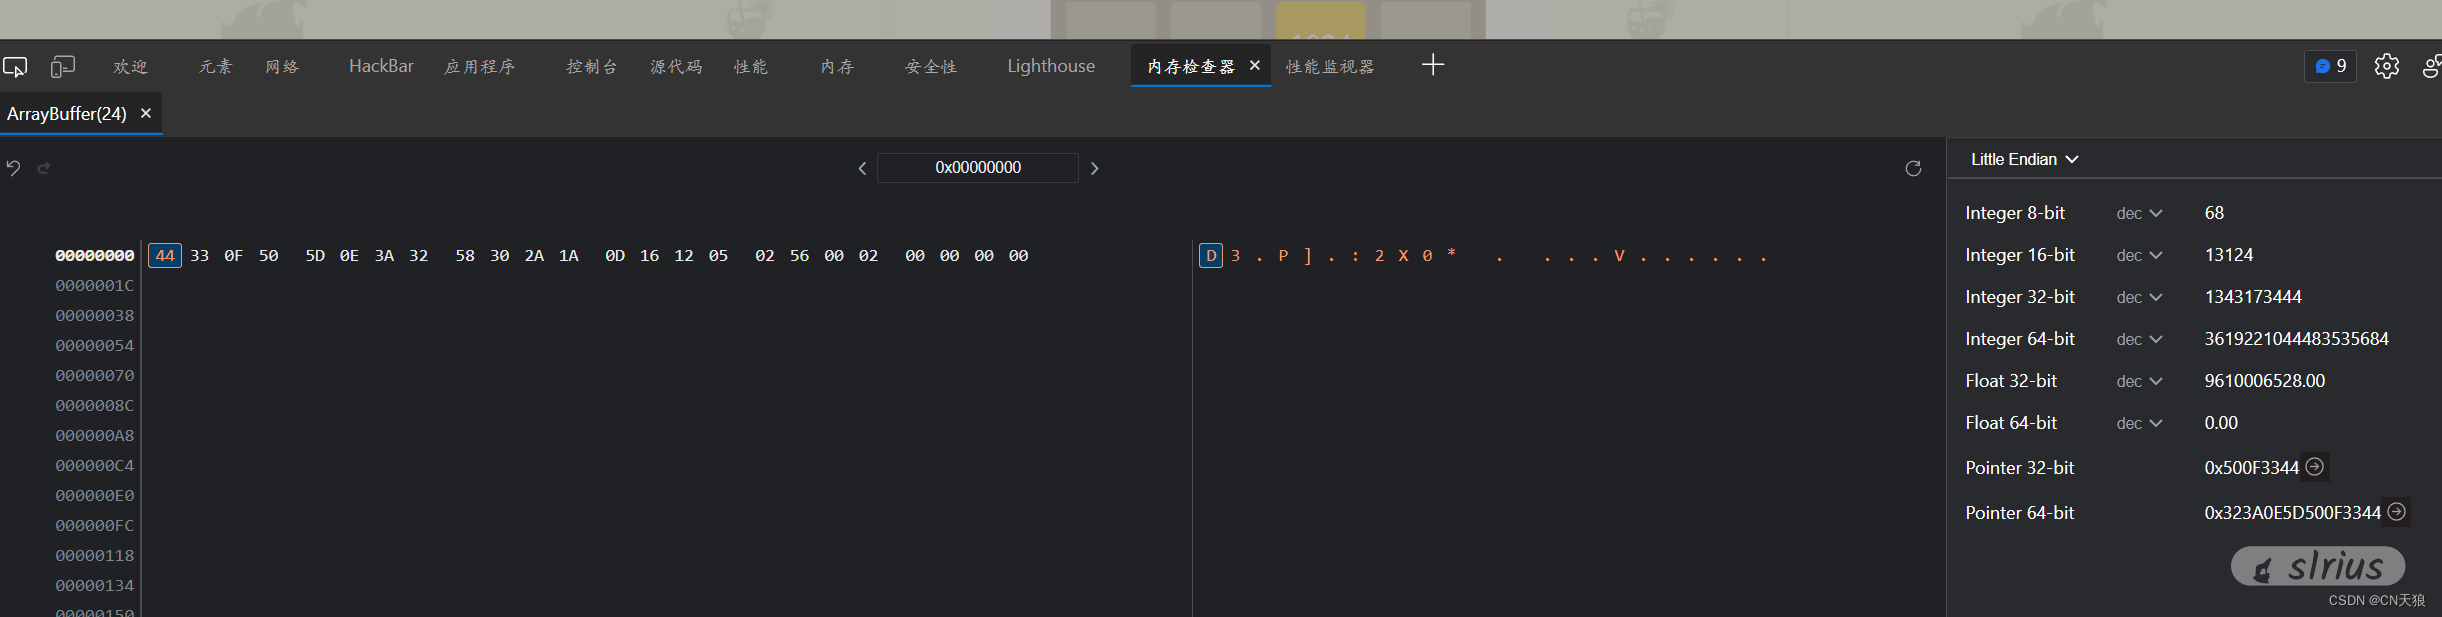This screenshot has width=2442, height=617.
Task: Toggle device emulation icon
Action: click(x=63, y=67)
